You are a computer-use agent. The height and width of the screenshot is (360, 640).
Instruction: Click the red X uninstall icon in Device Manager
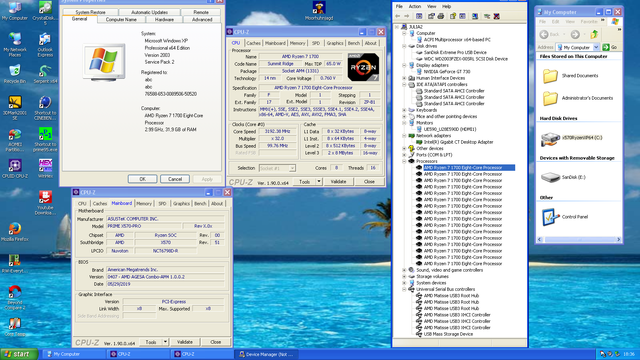496,16
